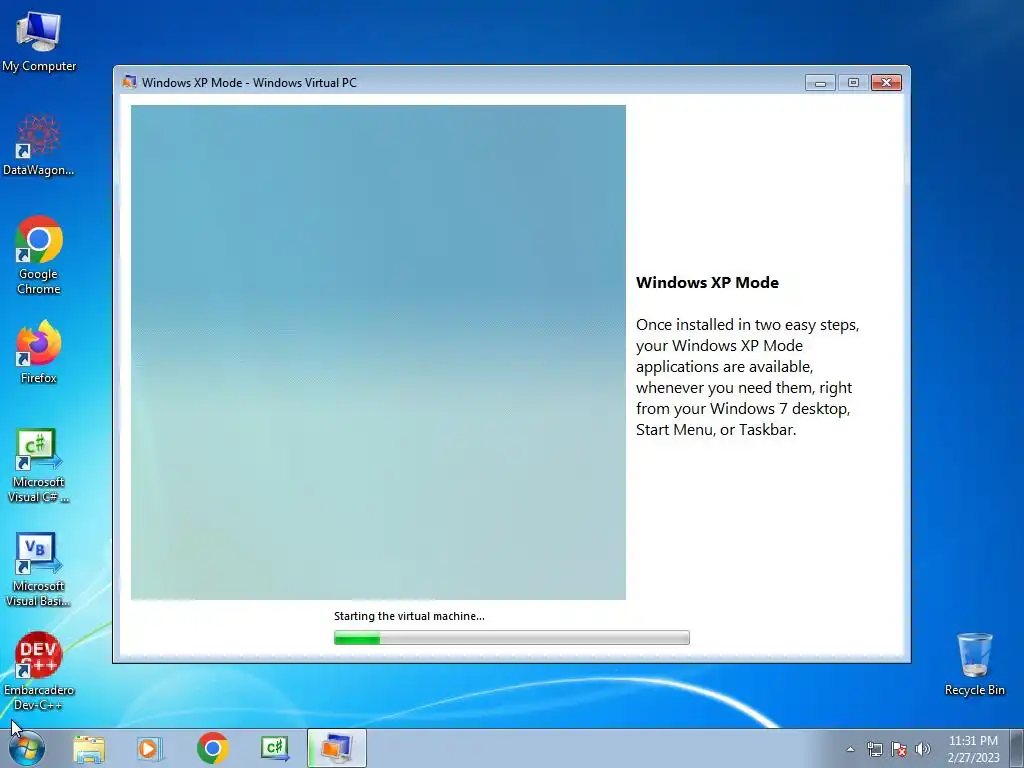Screen dimensions: 1024x768
Task: Open the volume speaker tray icon
Action: [922, 749]
